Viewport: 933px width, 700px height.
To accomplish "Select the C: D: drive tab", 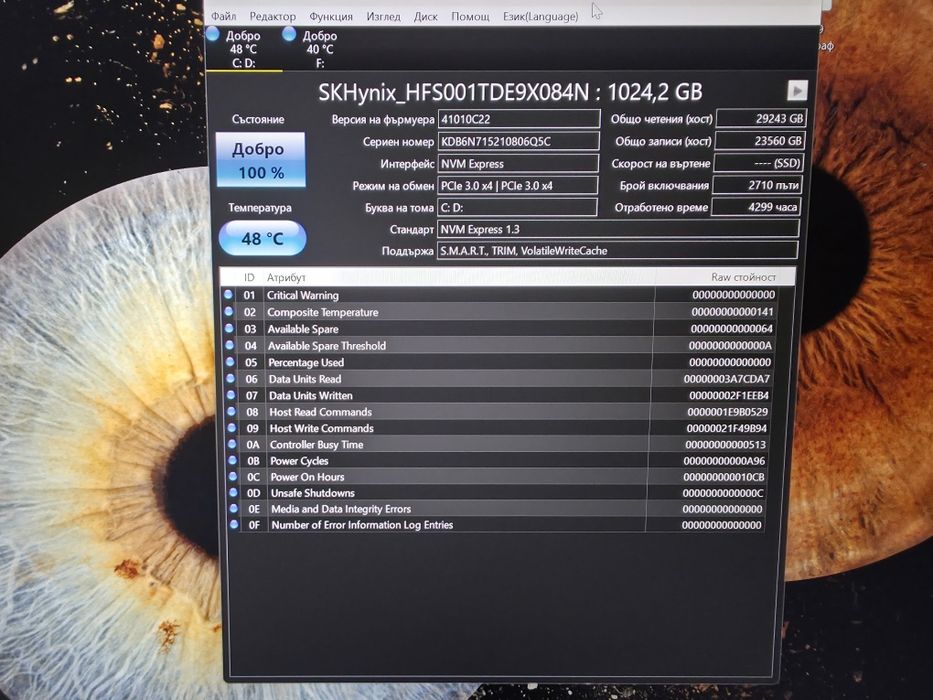I will tap(243, 49).
